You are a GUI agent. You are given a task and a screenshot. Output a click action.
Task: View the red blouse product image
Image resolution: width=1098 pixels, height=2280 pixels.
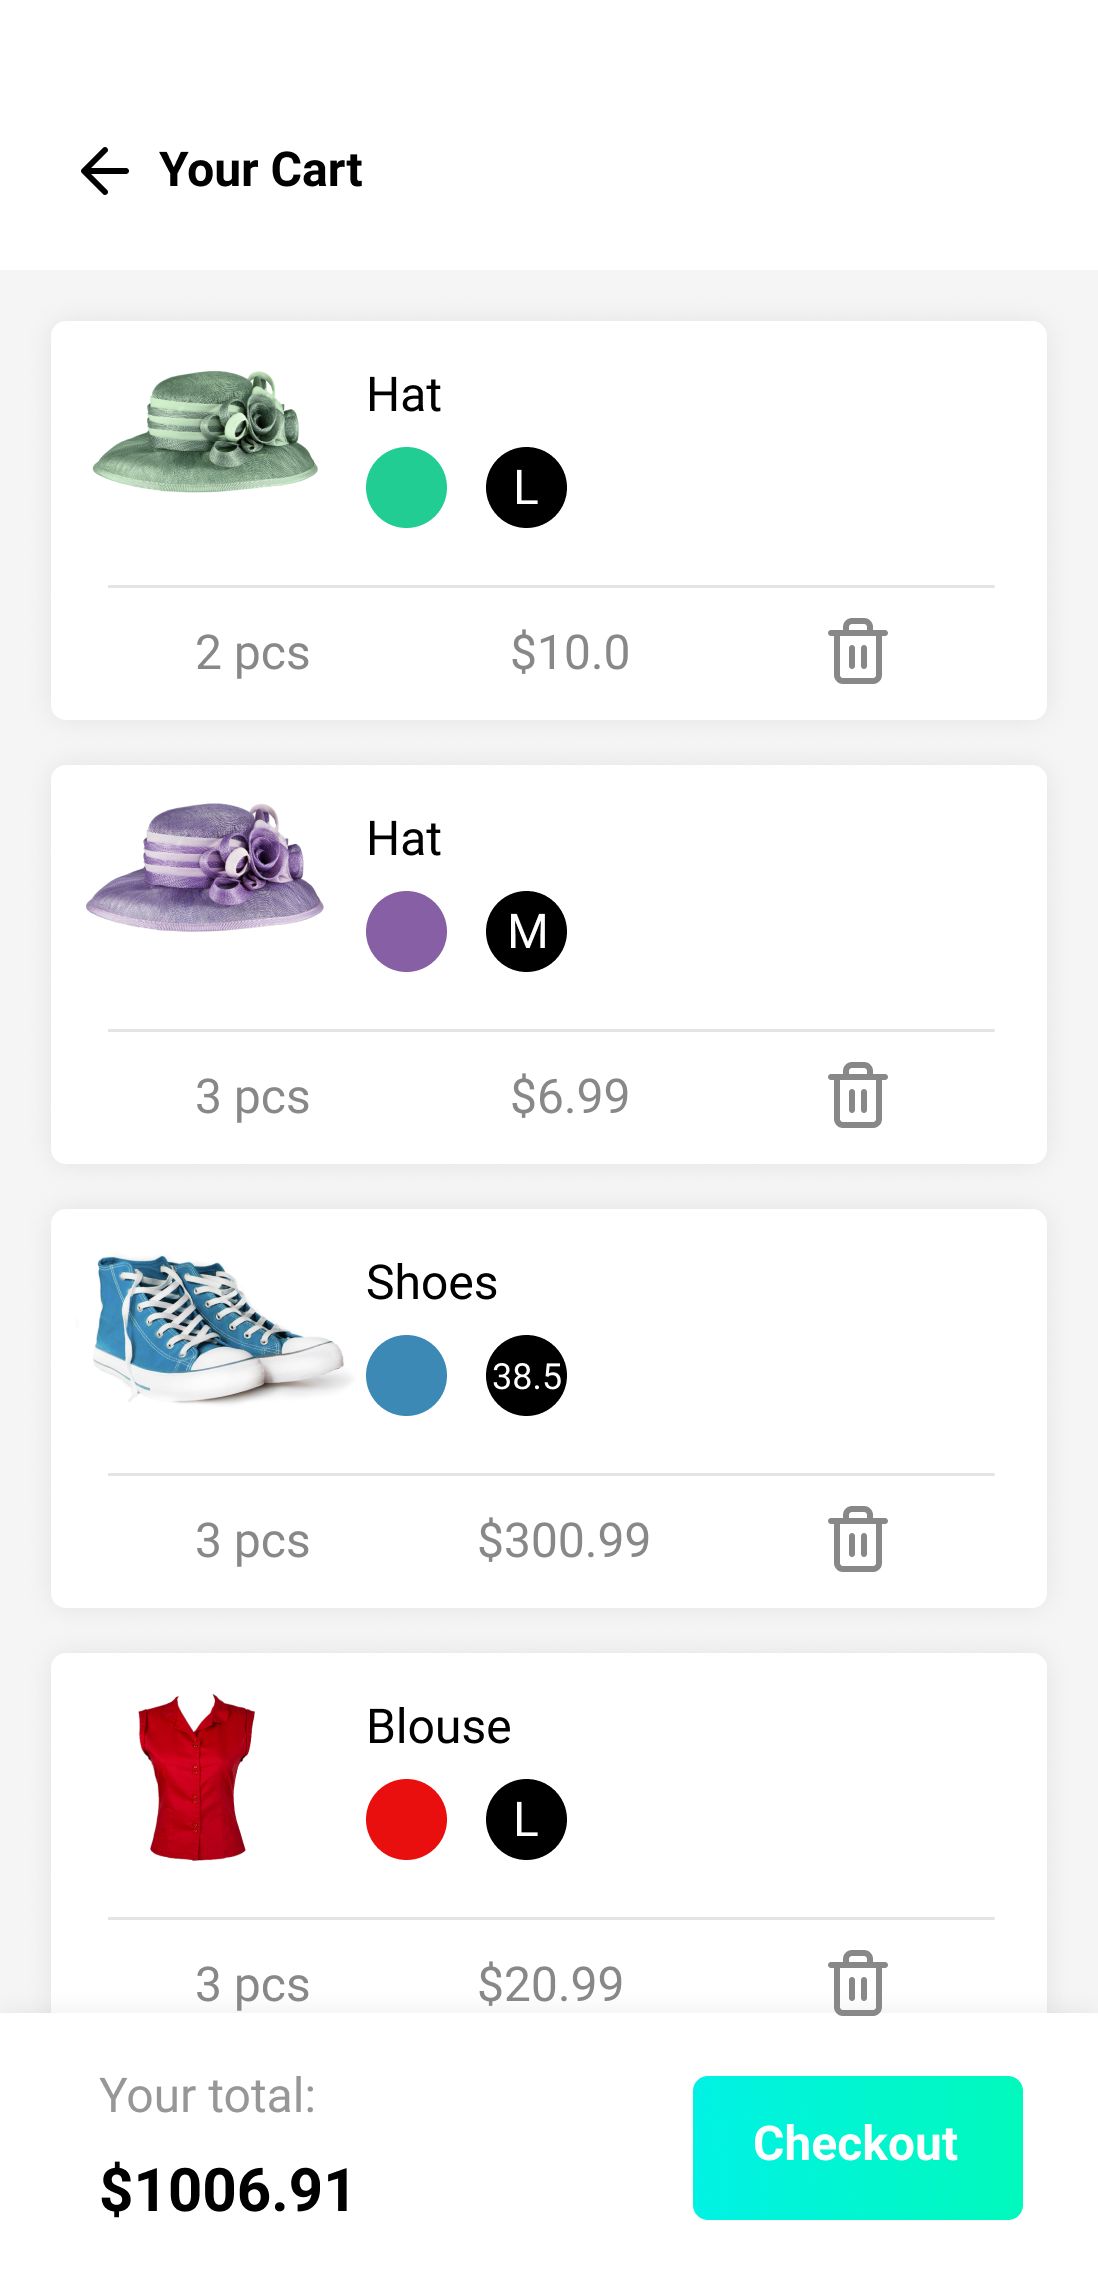[x=196, y=1777]
